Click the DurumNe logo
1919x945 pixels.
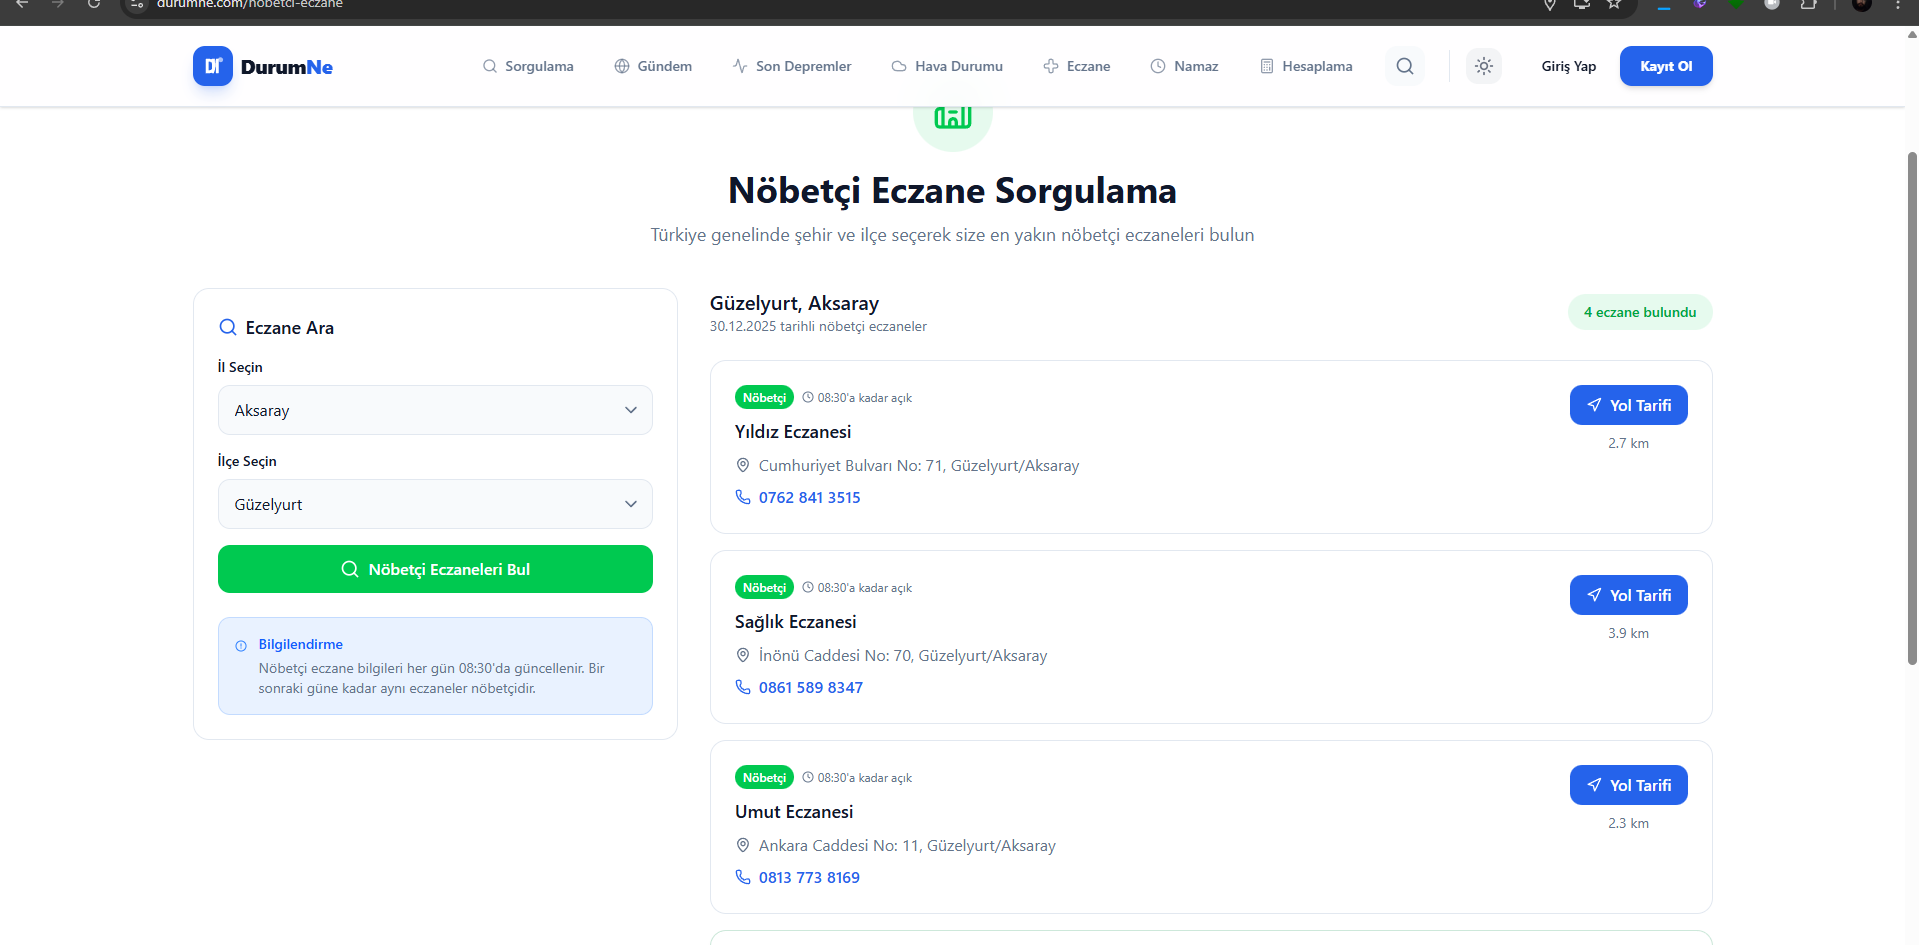point(263,66)
